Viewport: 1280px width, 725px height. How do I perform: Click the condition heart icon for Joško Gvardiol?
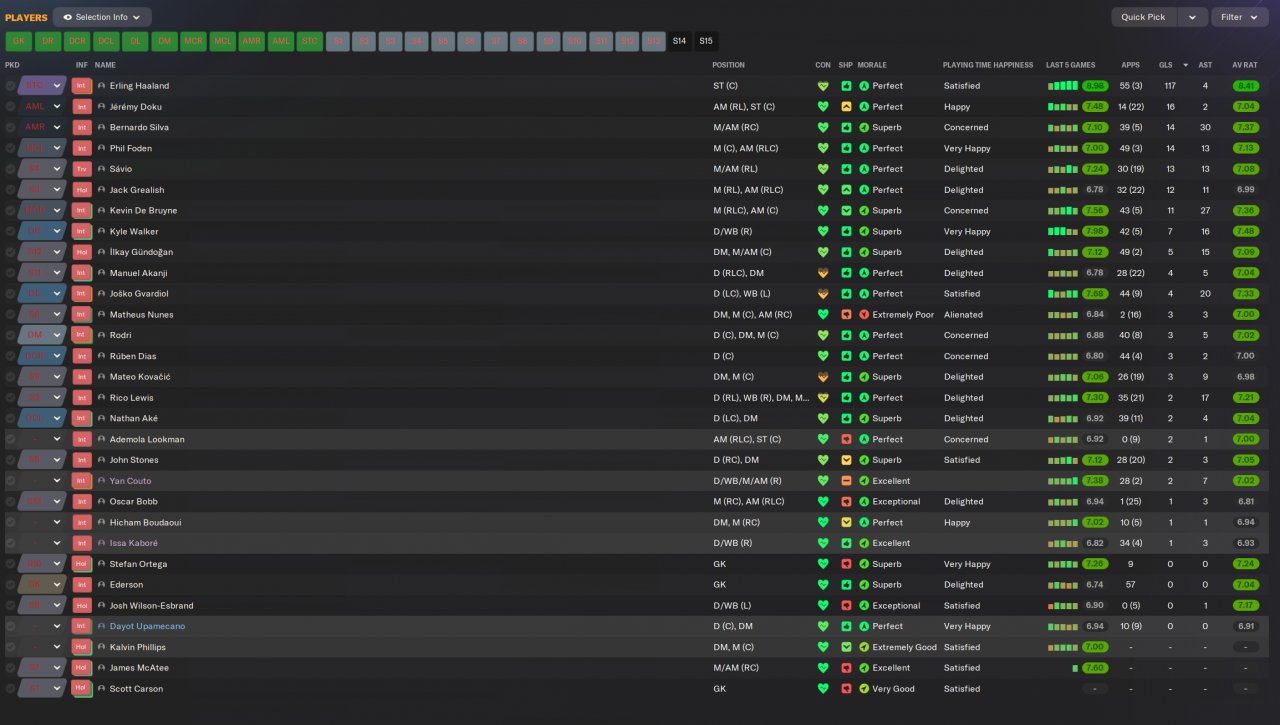(823, 294)
